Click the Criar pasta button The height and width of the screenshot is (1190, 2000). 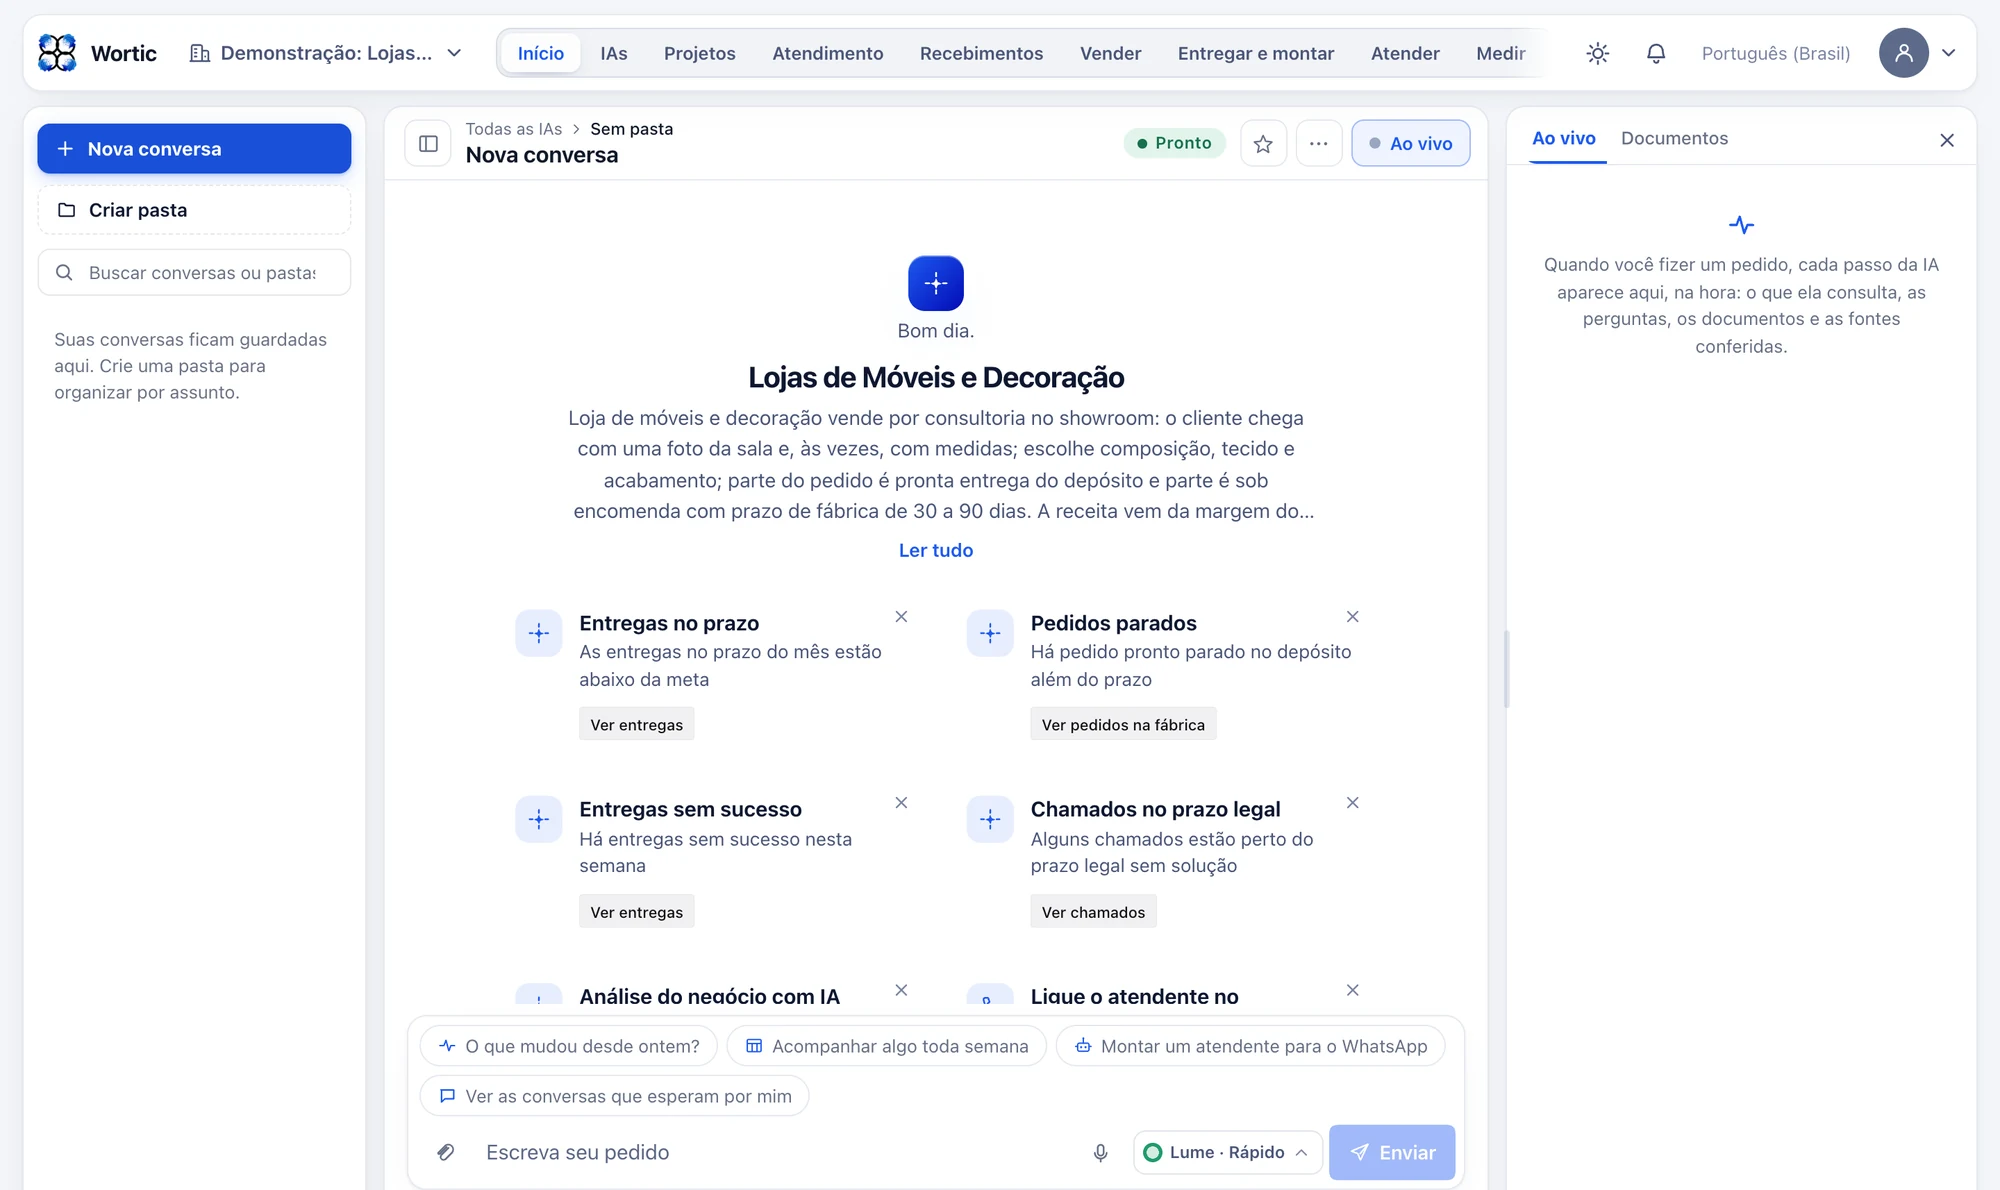click(194, 210)
